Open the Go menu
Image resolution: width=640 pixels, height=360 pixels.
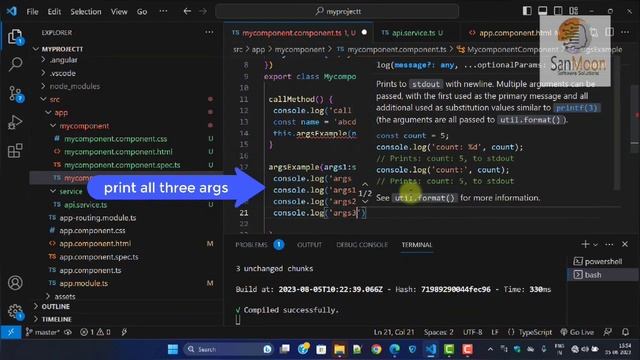click(x=142, y=12)
